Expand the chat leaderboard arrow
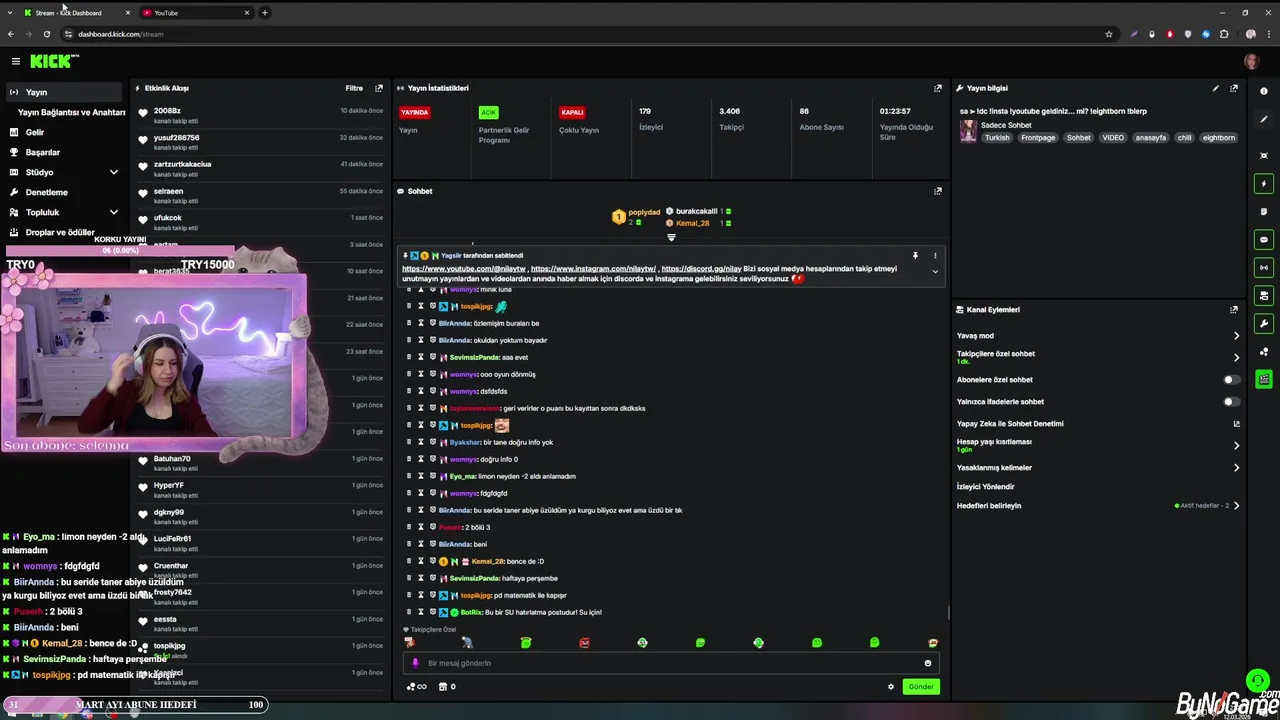 [671, 238]
